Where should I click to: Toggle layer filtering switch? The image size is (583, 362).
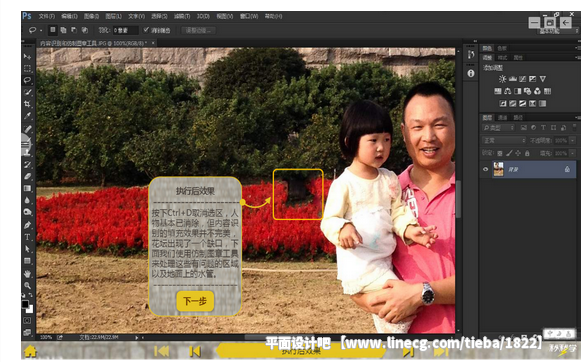pos(574,128)
